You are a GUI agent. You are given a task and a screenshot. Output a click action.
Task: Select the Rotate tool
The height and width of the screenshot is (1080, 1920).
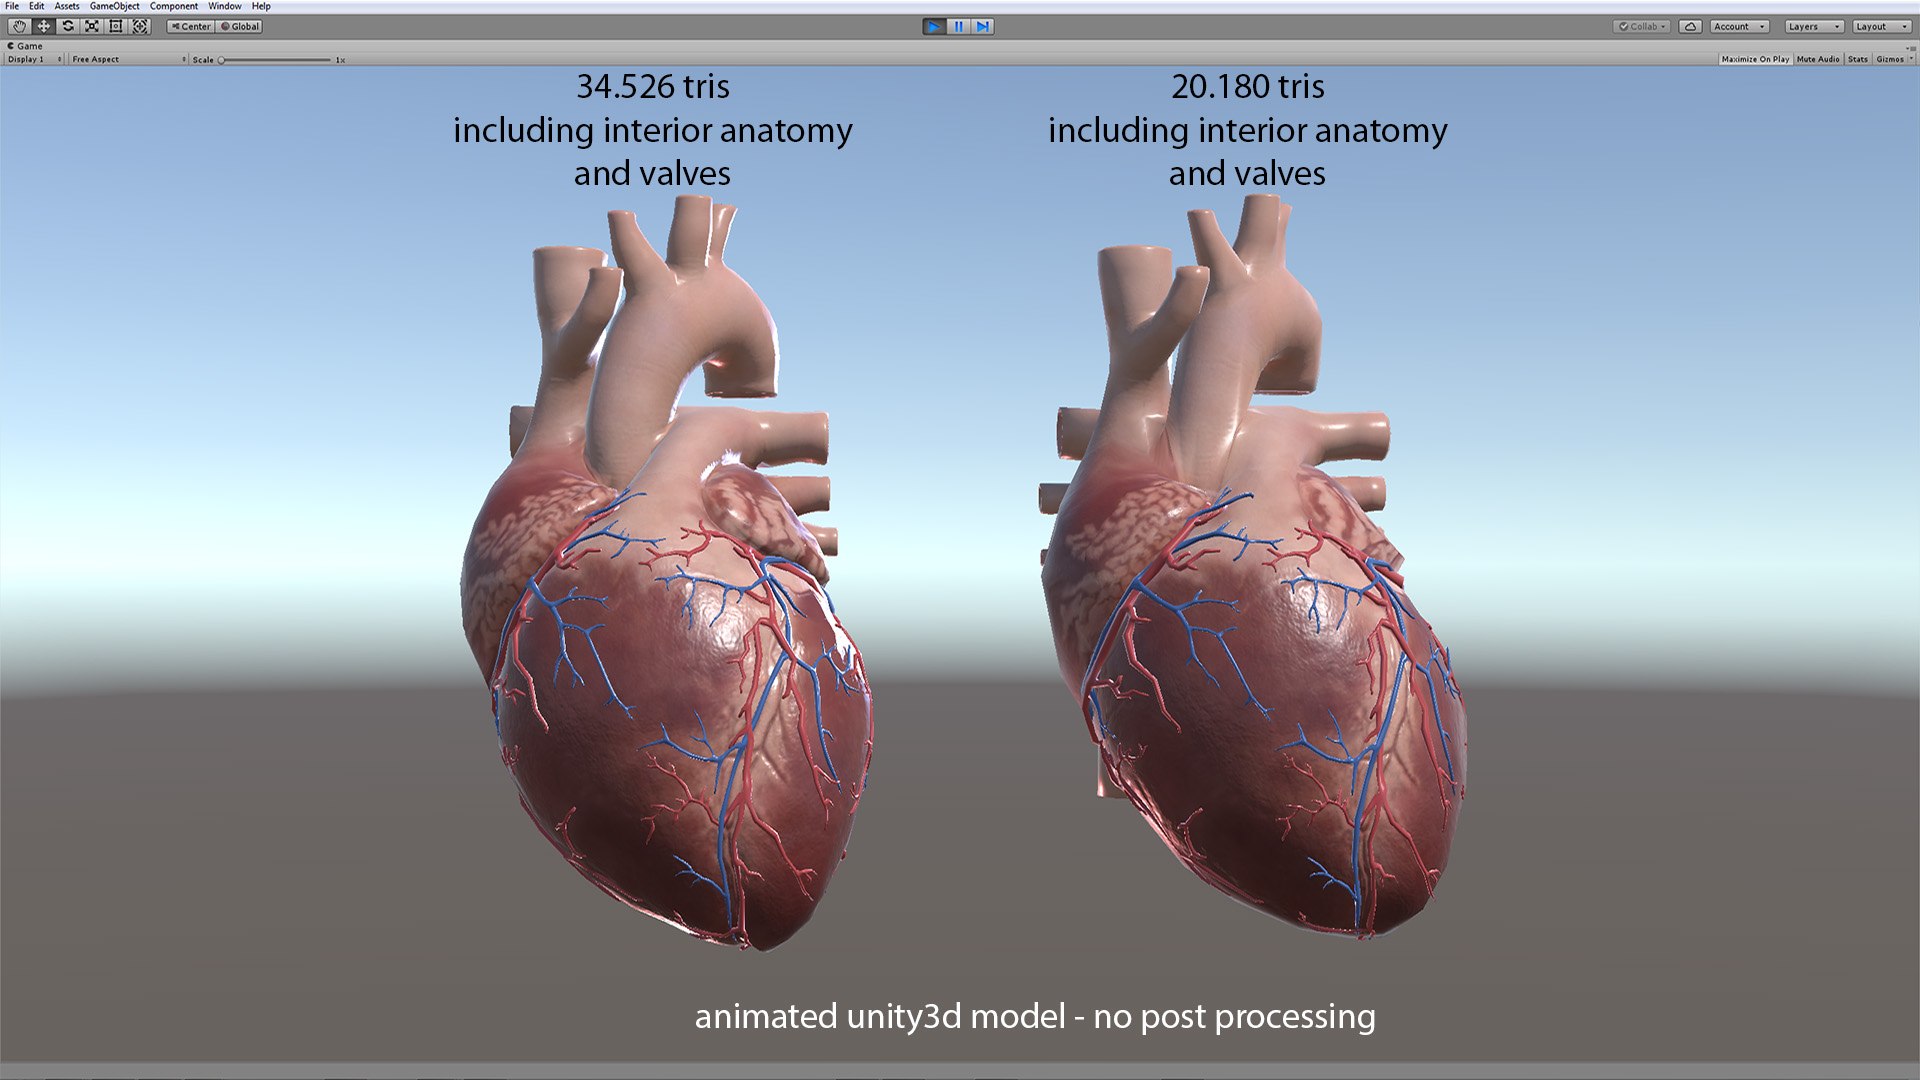tap(67, 26)
